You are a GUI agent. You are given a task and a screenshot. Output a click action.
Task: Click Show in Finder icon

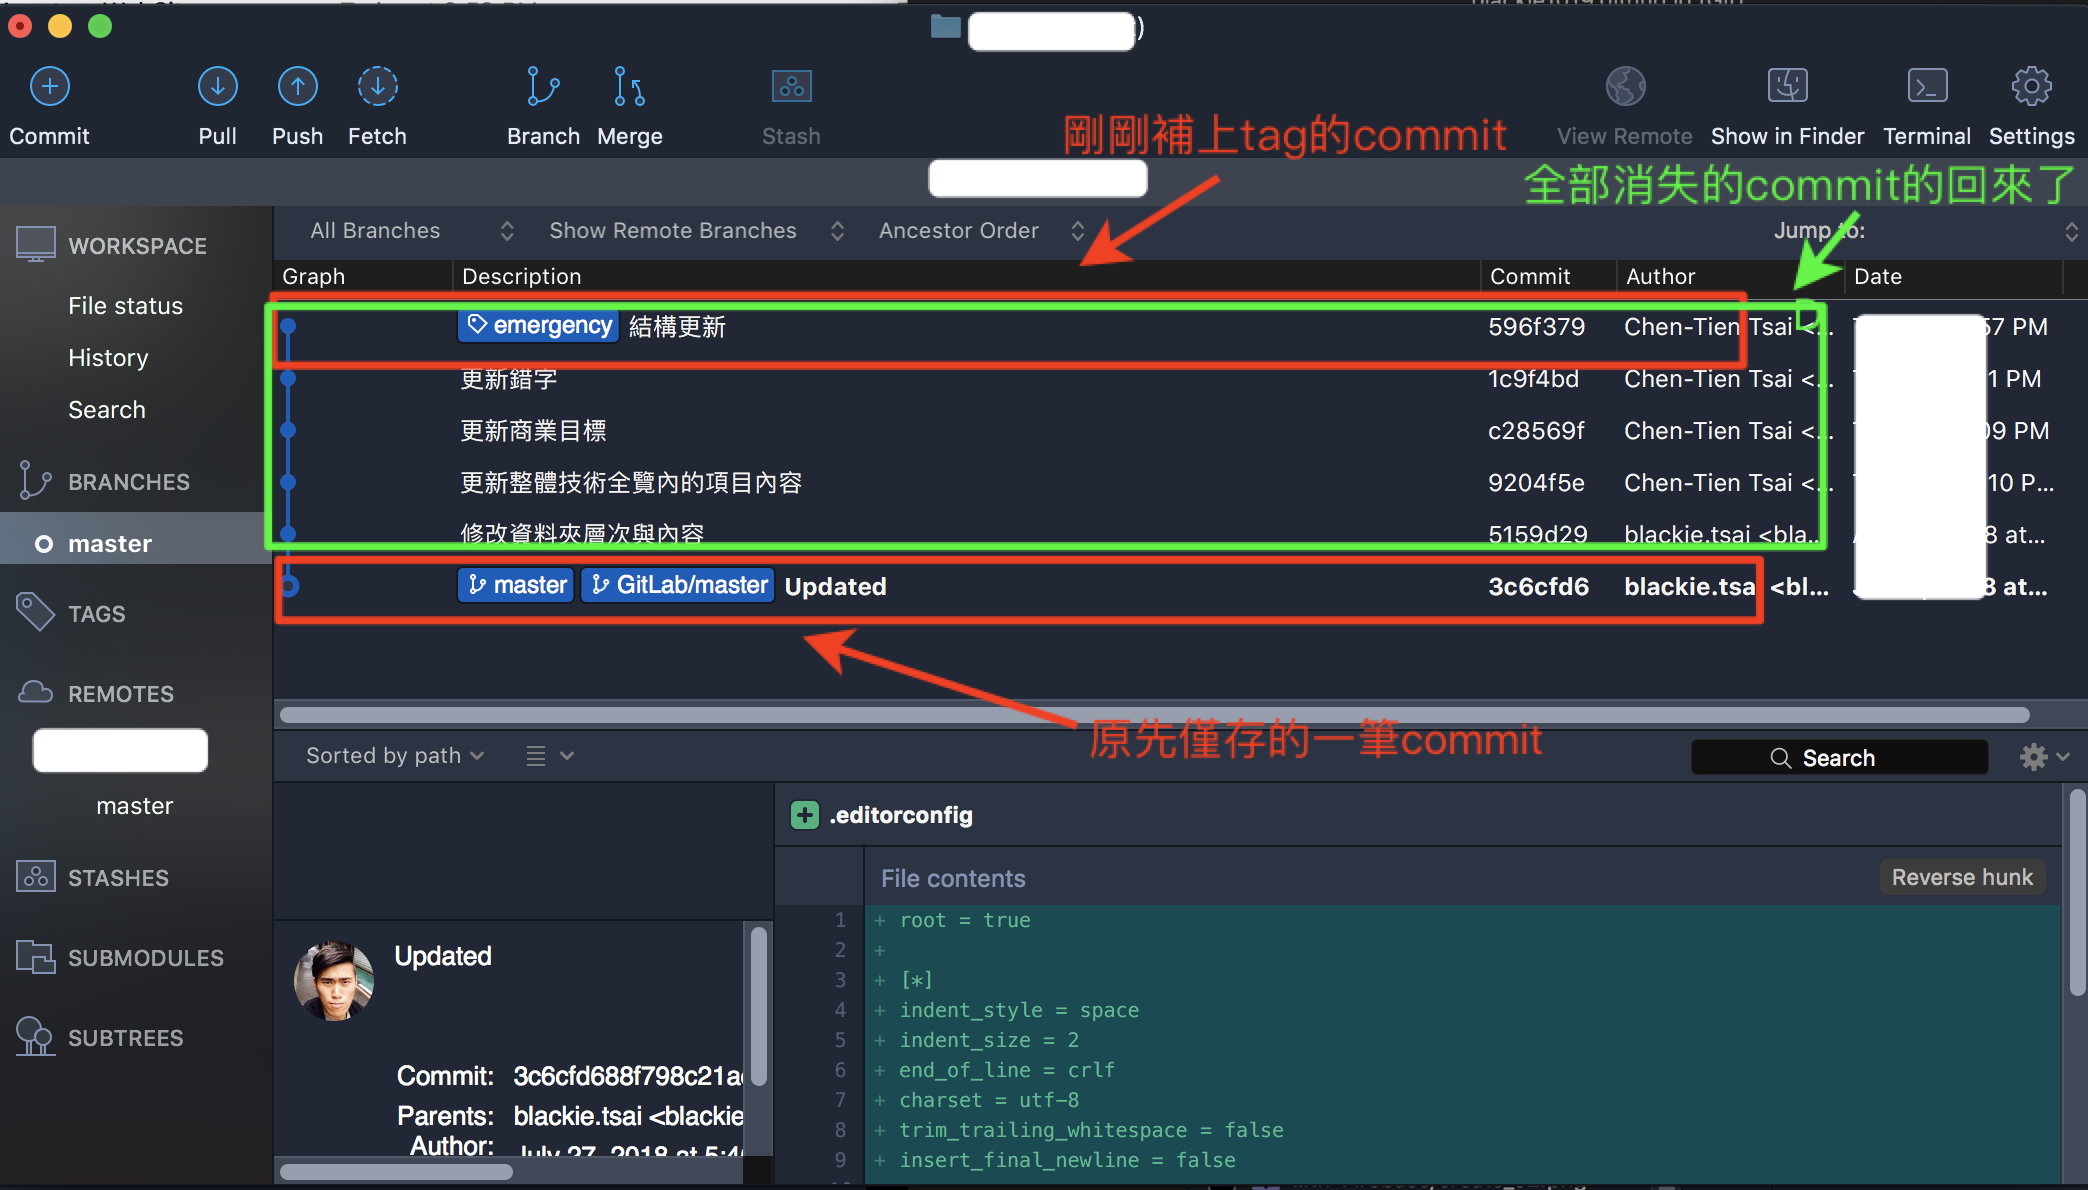1787,88
